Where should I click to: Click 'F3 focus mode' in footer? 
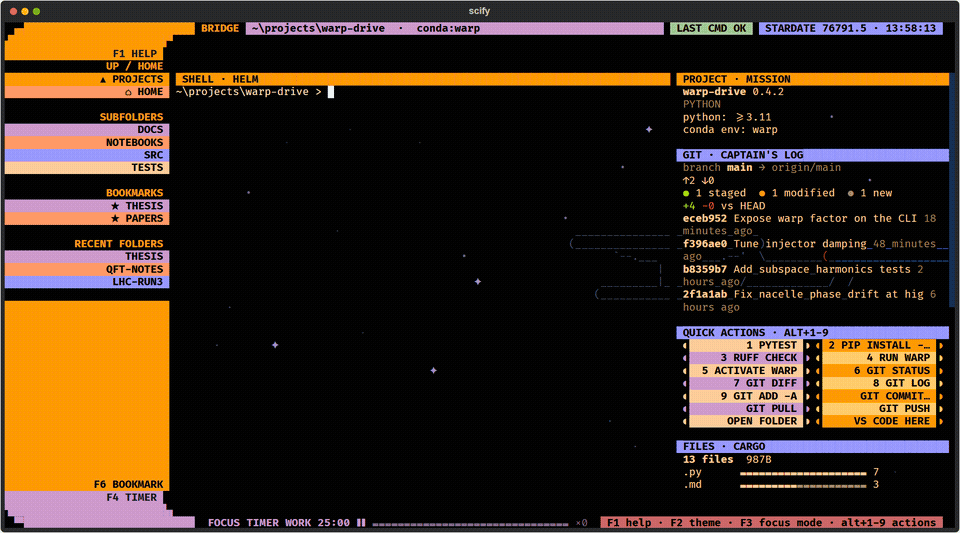[781, 523]
